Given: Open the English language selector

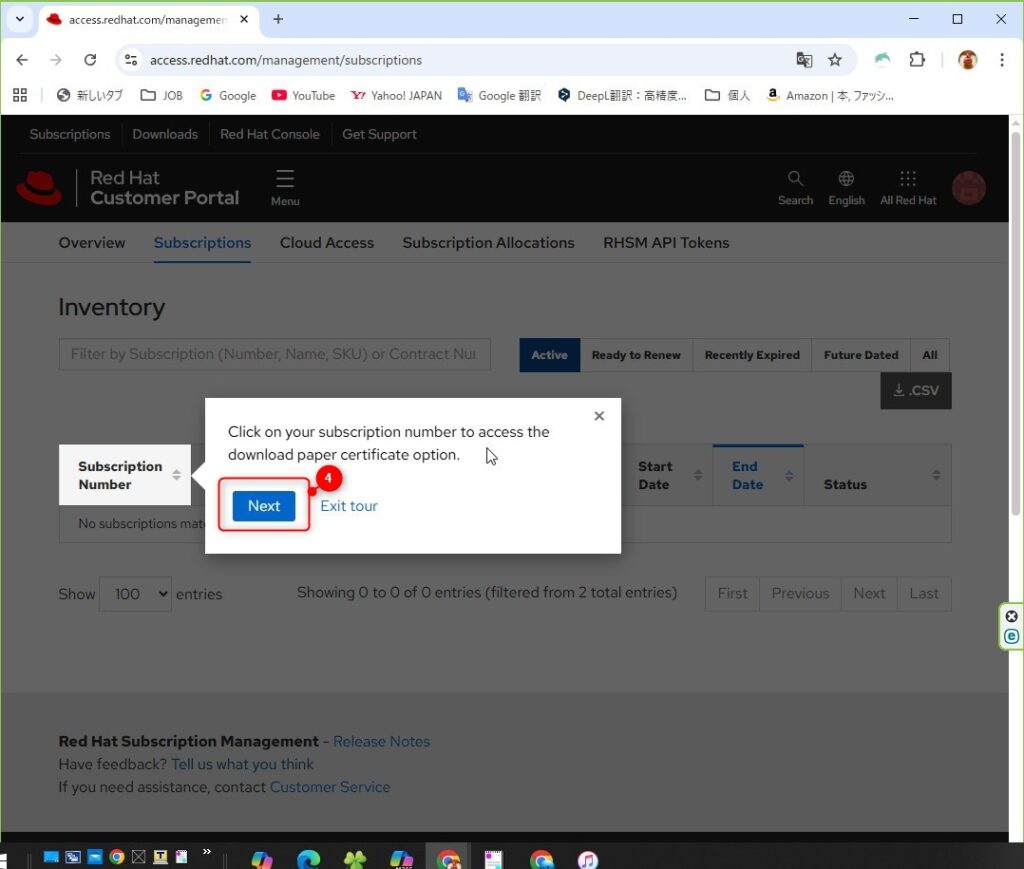Looking at the screenshot, I should (846, 188).
